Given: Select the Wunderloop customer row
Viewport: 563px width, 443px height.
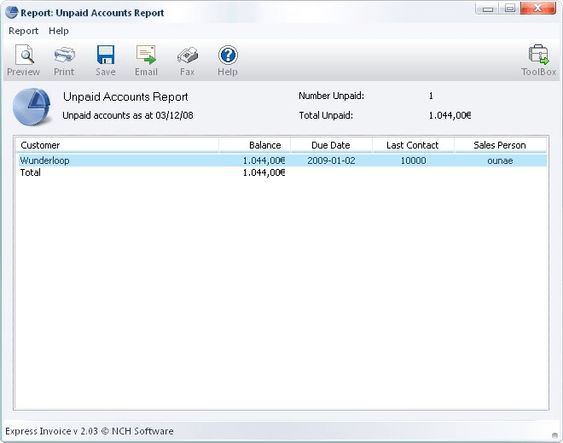Looking at the screenshot, I should coord(282,160).
